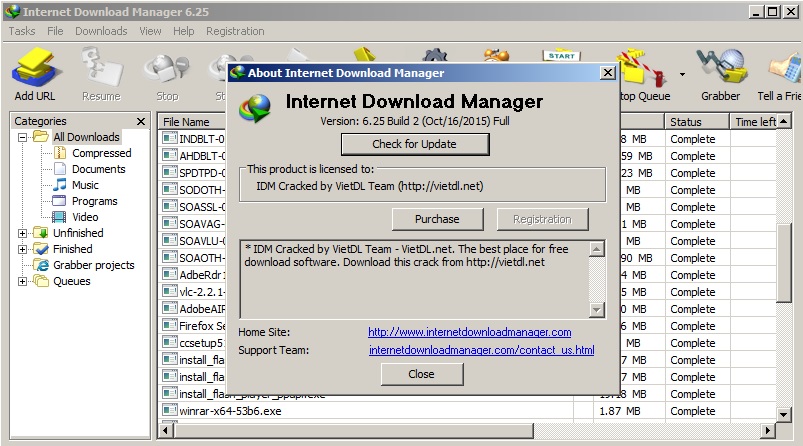
Task: Click the Purchase button
Action: click(x=437, y=219)
